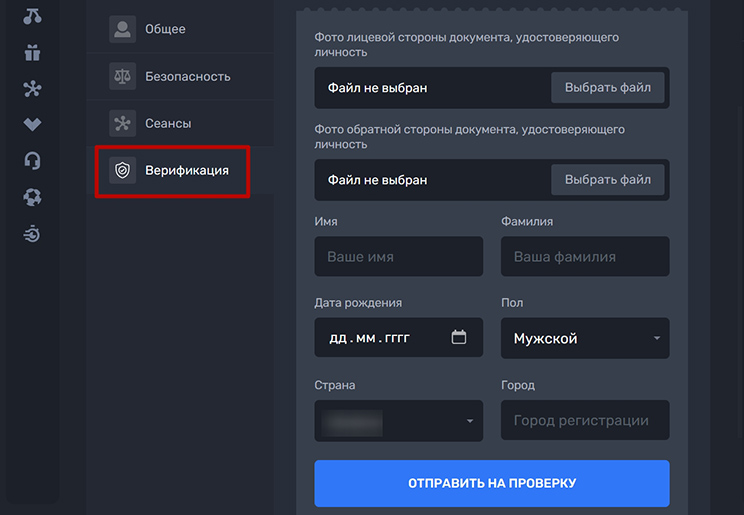Screen dimensions: 744x515
Task: Click 'Фото обратной стороны документа' caption
Action: (x=469, y=137)
